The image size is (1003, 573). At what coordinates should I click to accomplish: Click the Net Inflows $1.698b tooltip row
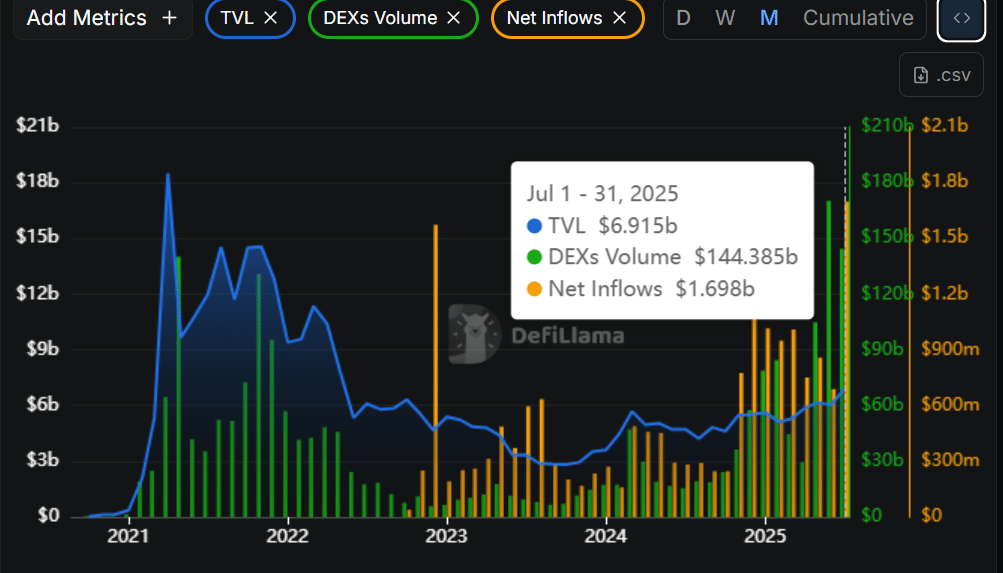click(641, 288)
